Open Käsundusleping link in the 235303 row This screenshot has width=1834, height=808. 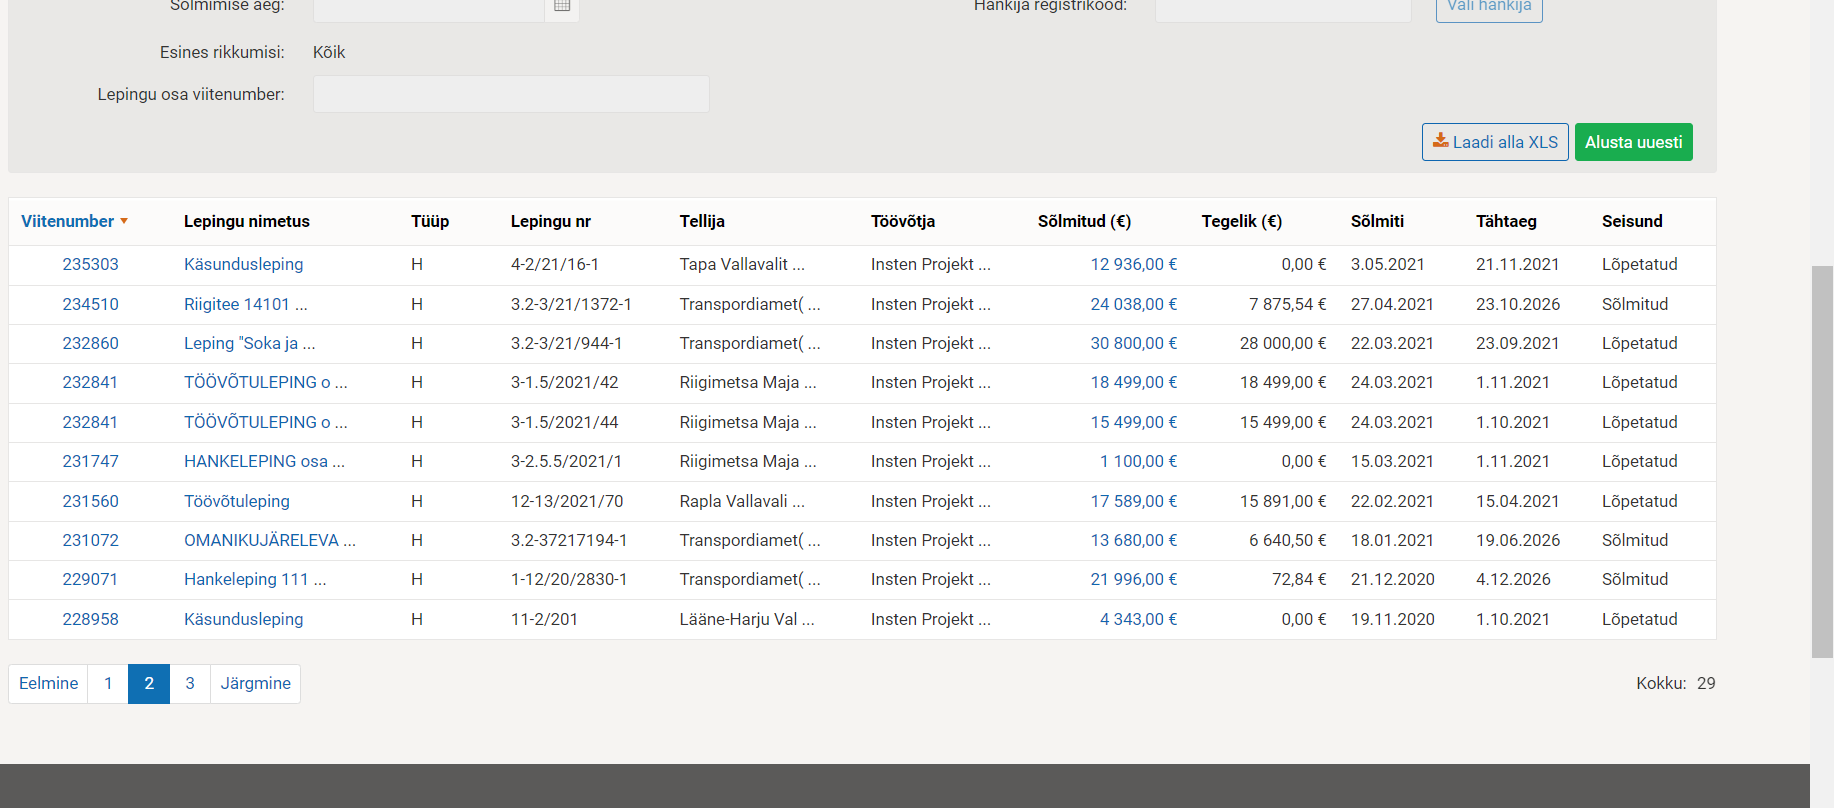coord(243,264)
